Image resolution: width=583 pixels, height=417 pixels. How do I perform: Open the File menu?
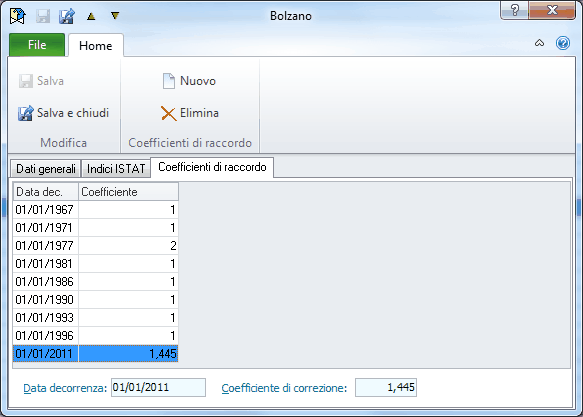click(37, 45)
